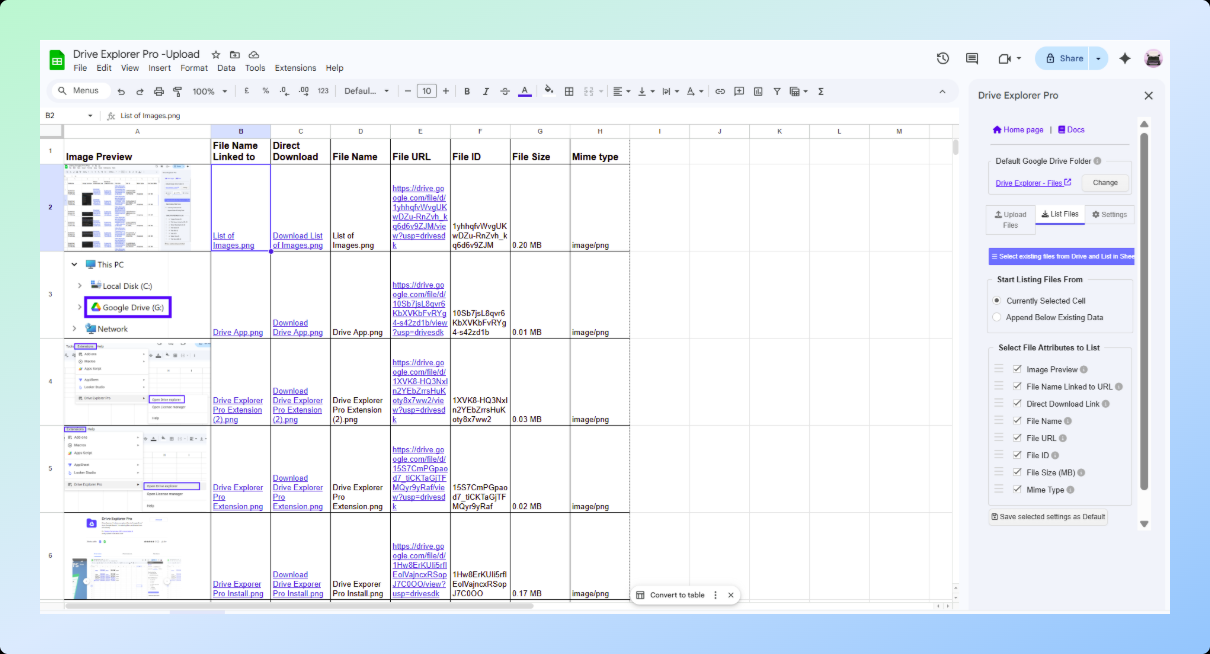Click the font size input field
Image resolution: width=1210 pixels, height=654 pixels.
coord(426,91)
